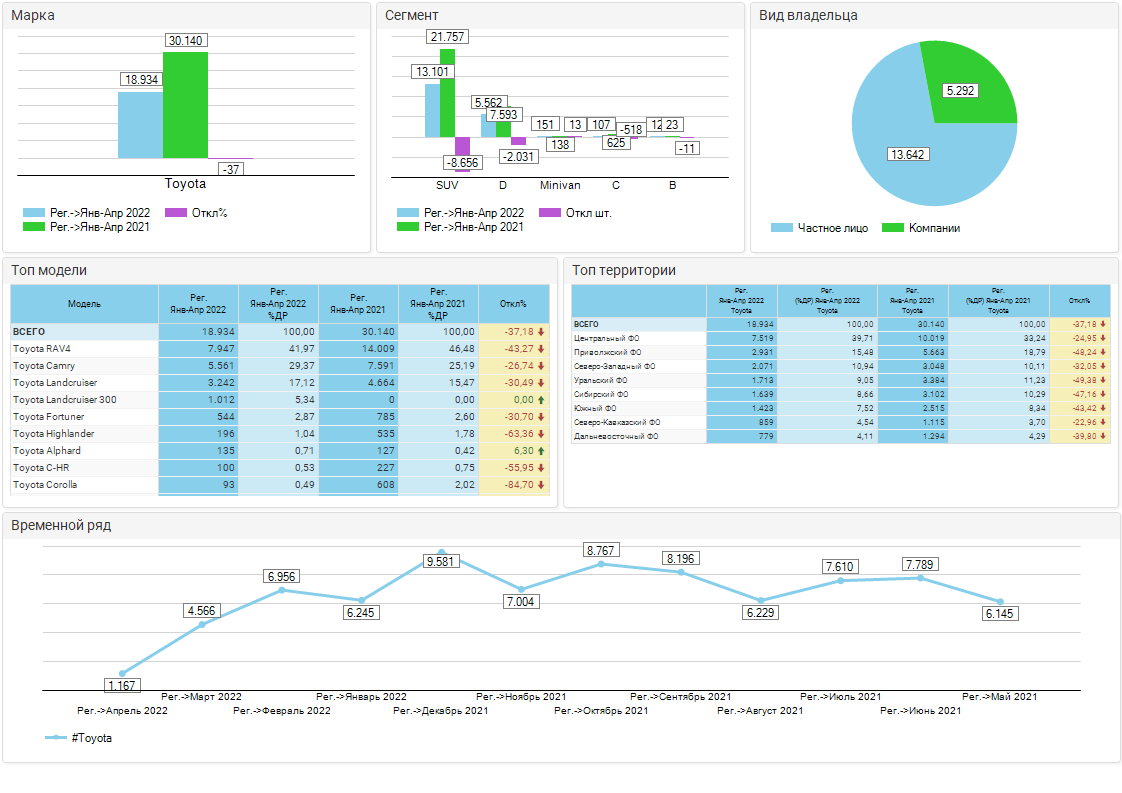Sort by the Модель column header
This screenshot has width=1122, height=793.
pos(84,303)
